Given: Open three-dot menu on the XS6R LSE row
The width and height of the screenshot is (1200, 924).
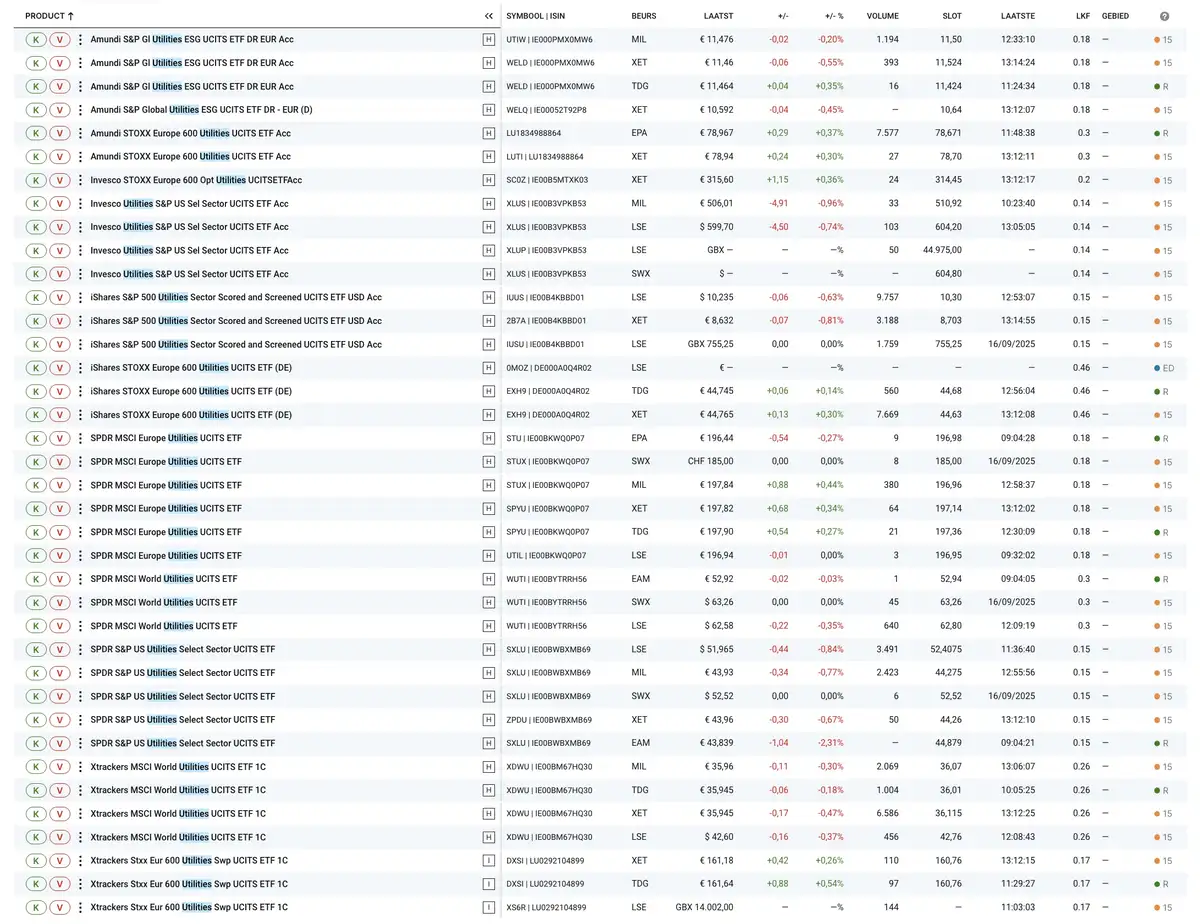Looking at the screenshot, I should 80,908.
